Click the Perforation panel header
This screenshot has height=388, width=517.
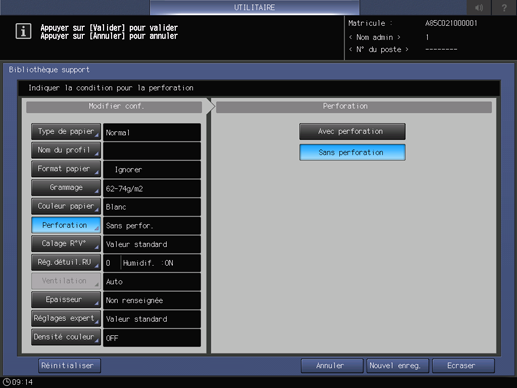click(354, 107)
